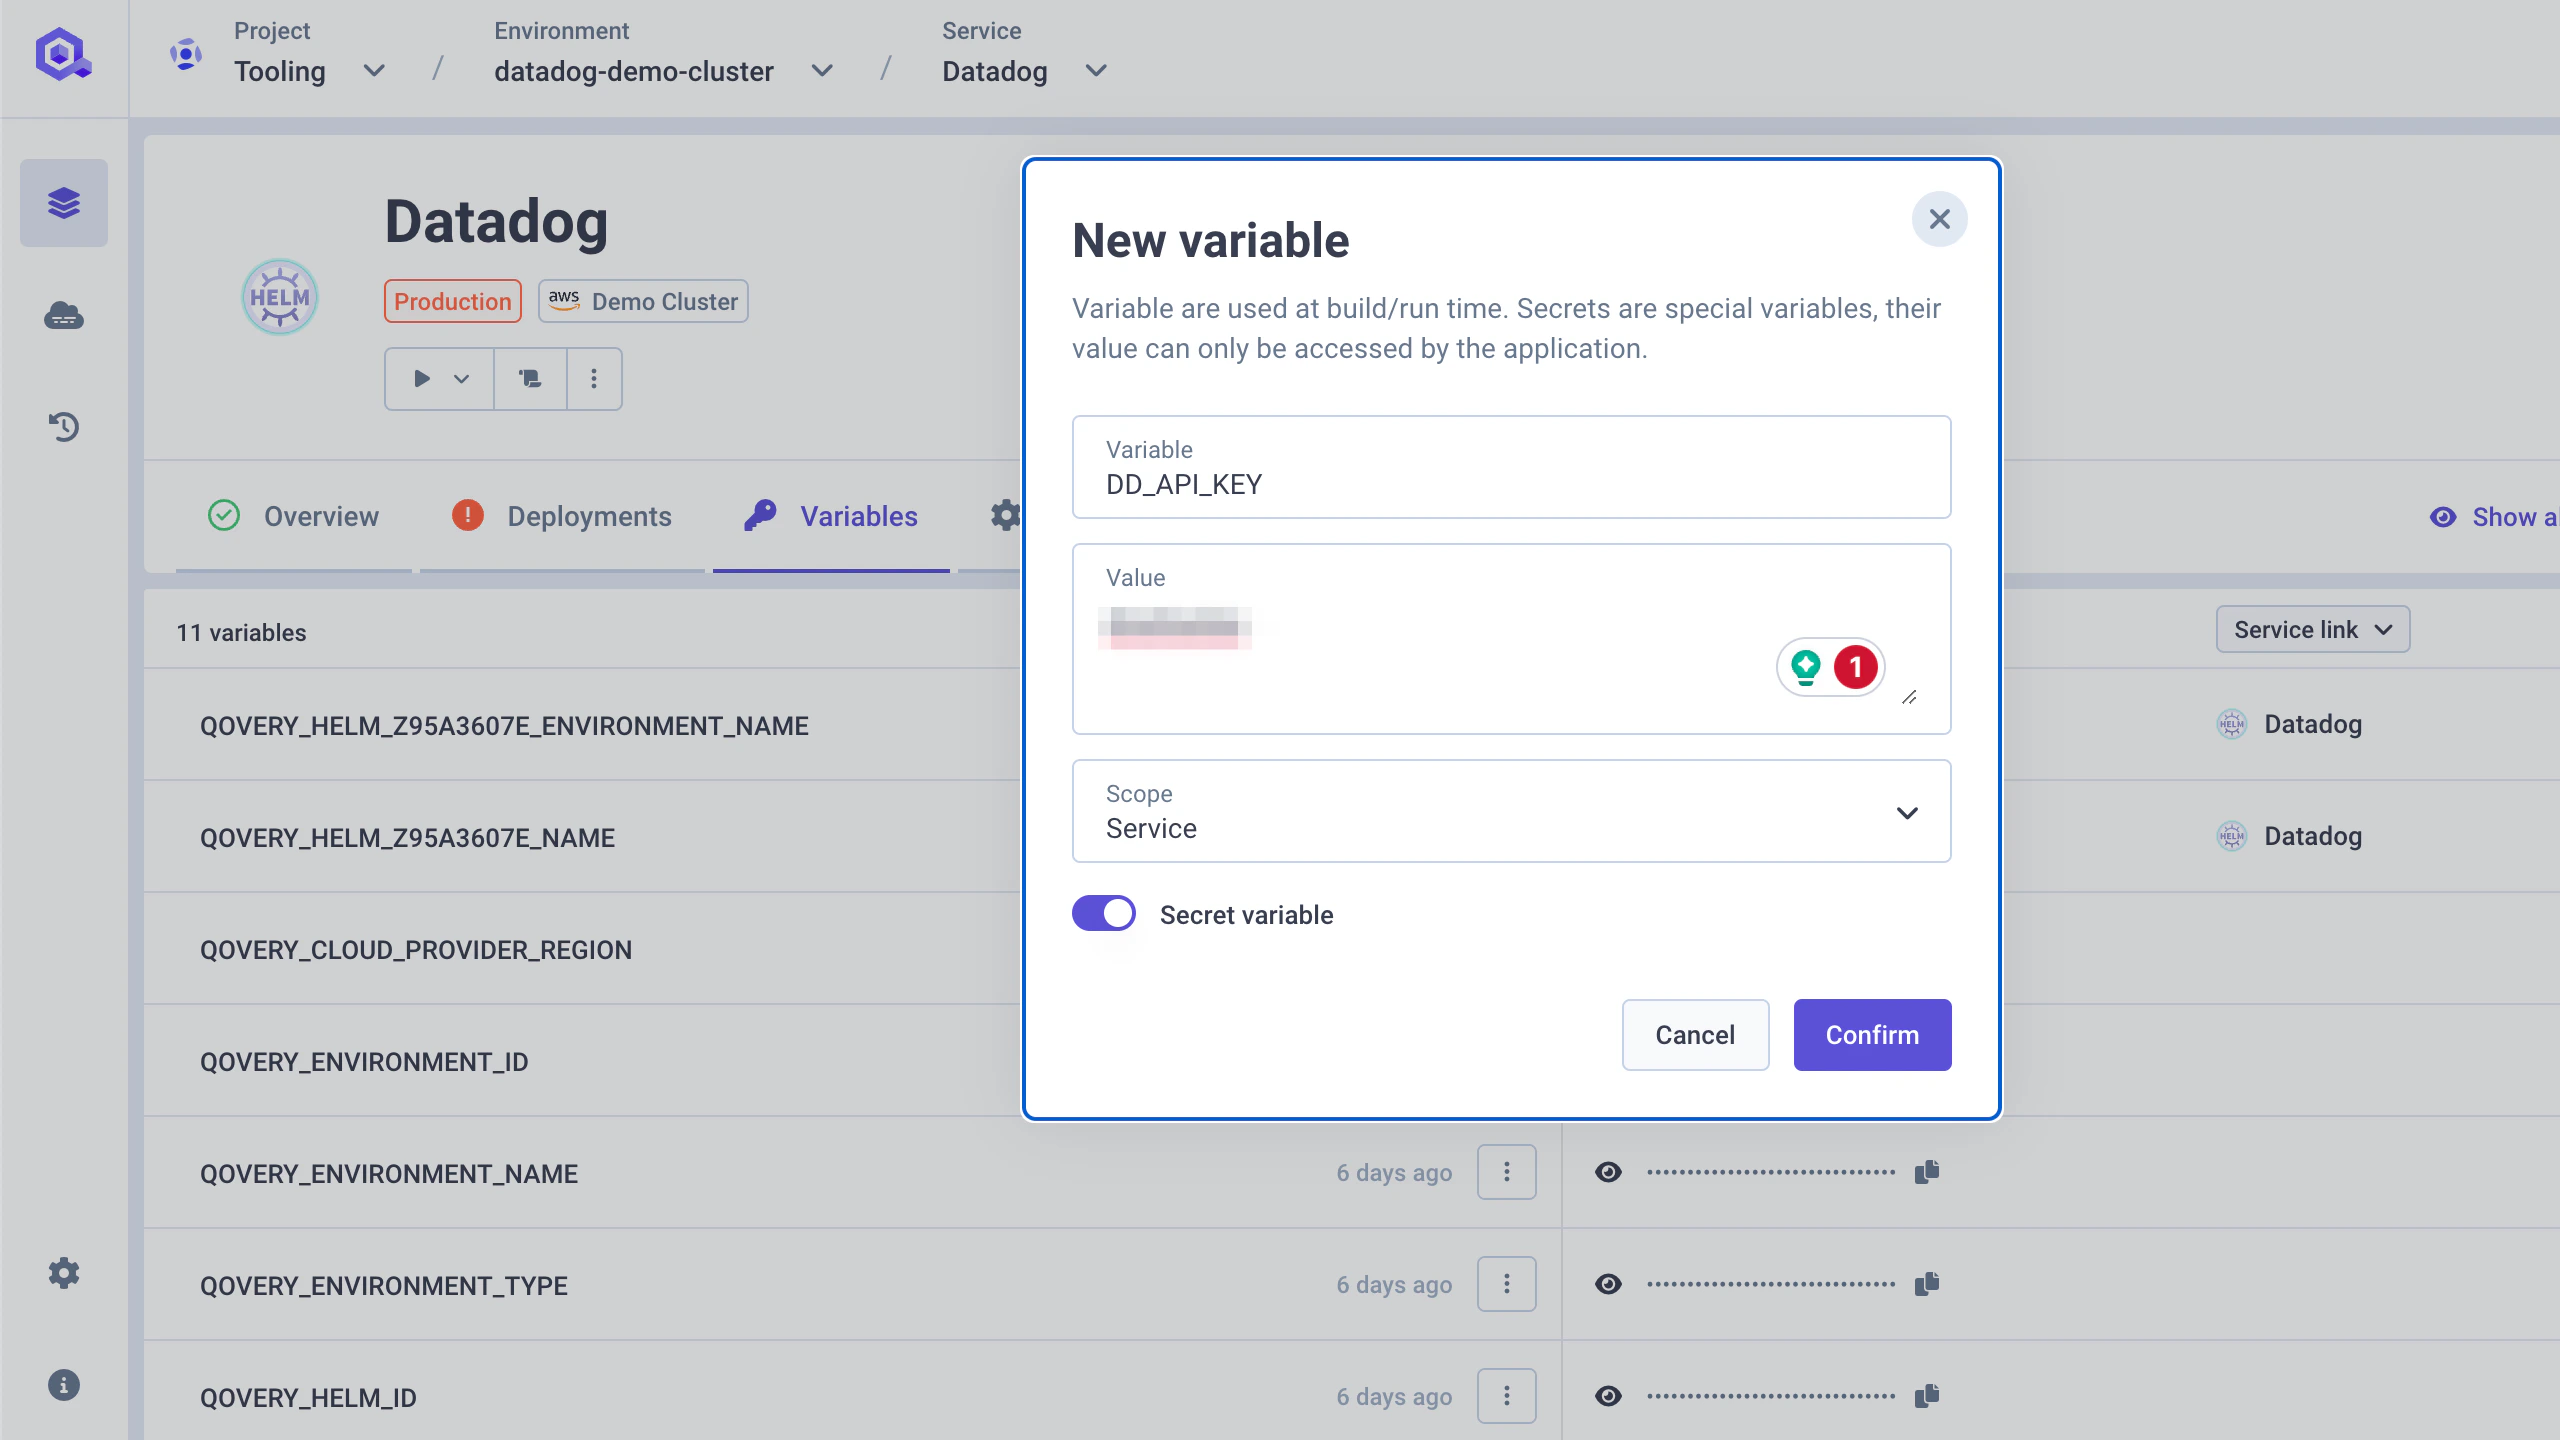Disable the Secret variable toggle
Screen dimensions: 2560x1440
[1103, 912]
